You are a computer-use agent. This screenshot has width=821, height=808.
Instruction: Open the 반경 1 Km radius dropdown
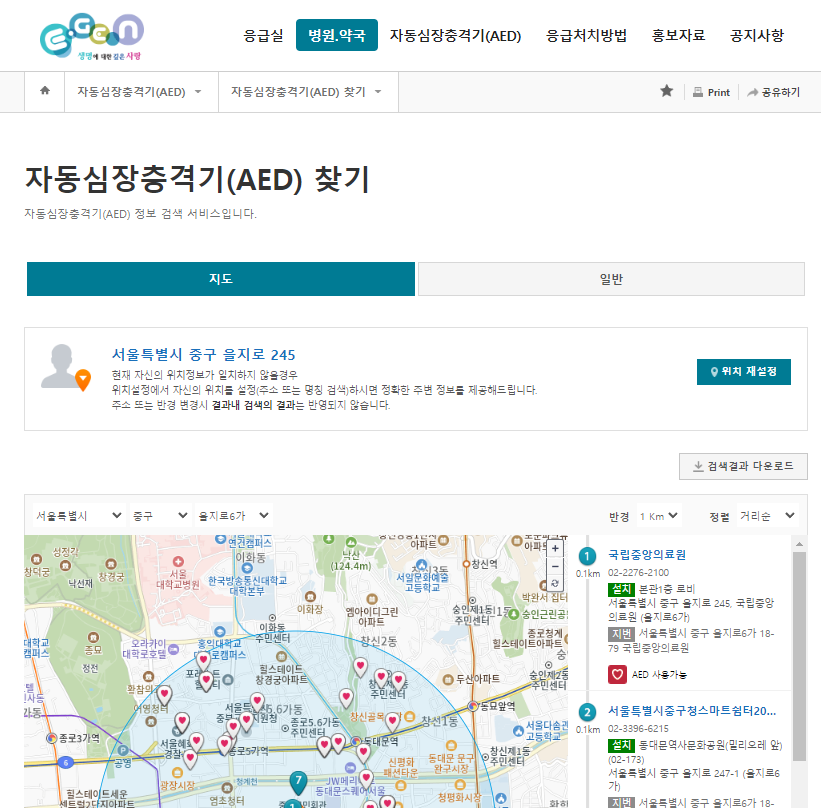click(x=659, y=516)
